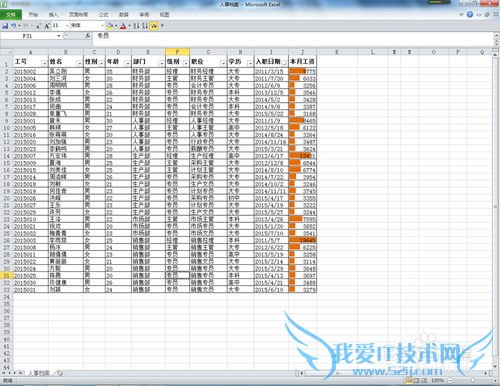This screenshot has width=500, height=386.
Task: Click the insert function fx icon
Action: pos(88,35)
